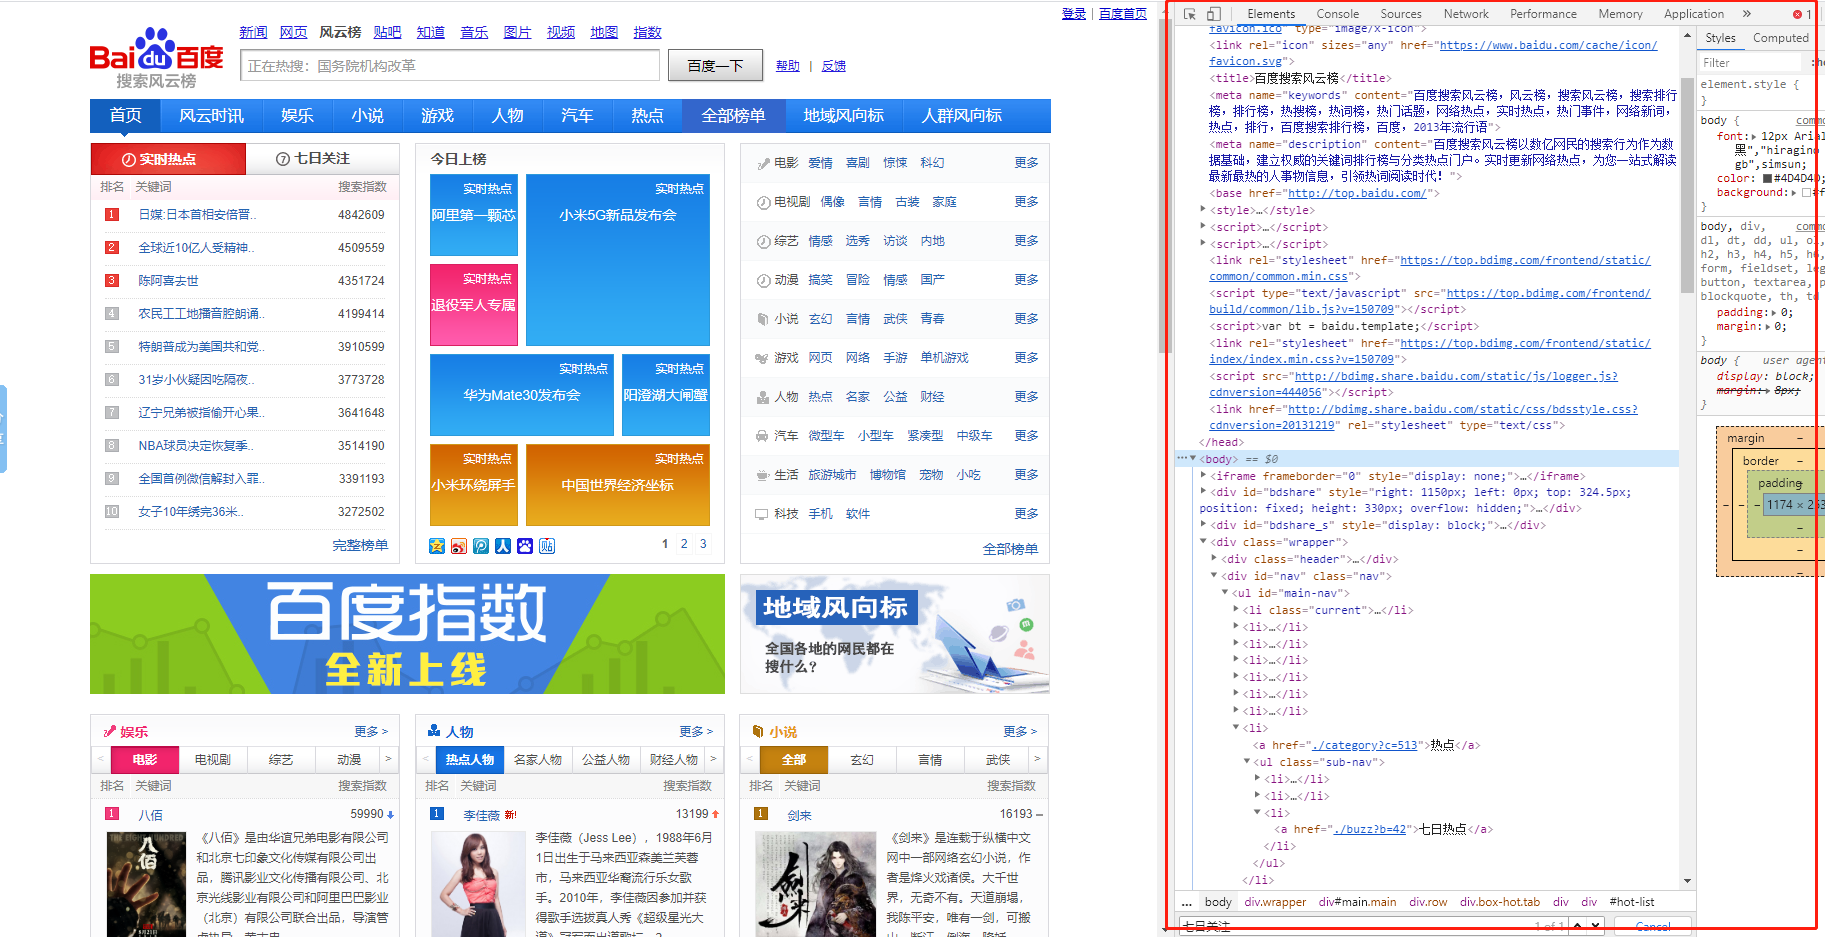1825x937 pixels.
Task: Open the 风云时讯 navigation item
Action: pyautogui.click(x=211, y=116)
